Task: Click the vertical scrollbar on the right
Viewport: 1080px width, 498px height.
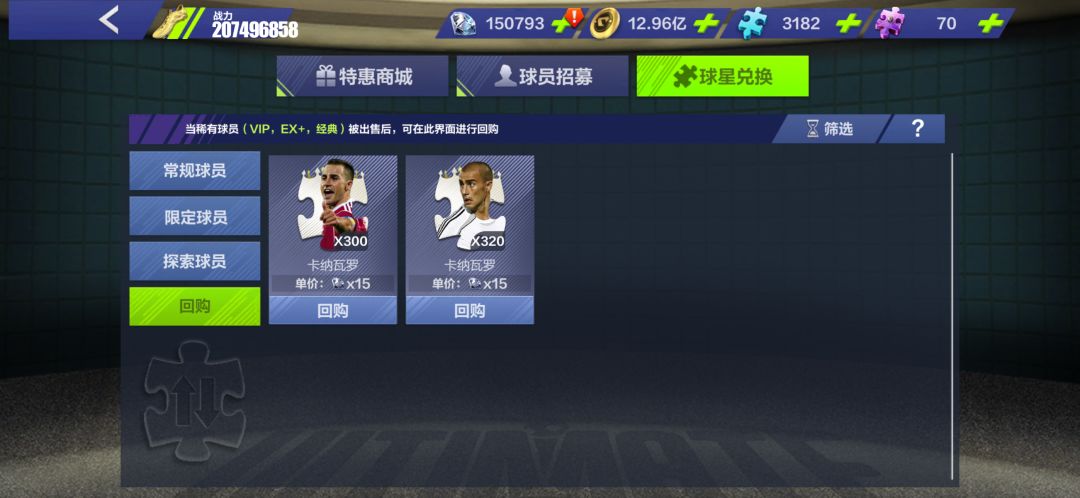Action: [x=953, y=315]
